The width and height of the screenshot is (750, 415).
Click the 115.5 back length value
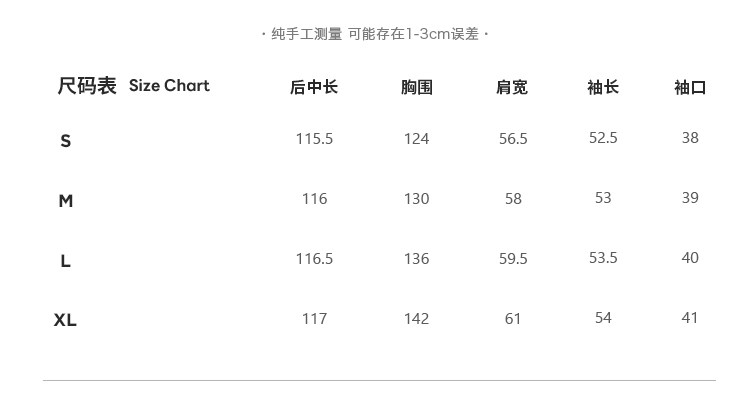(x=314, y=139)
